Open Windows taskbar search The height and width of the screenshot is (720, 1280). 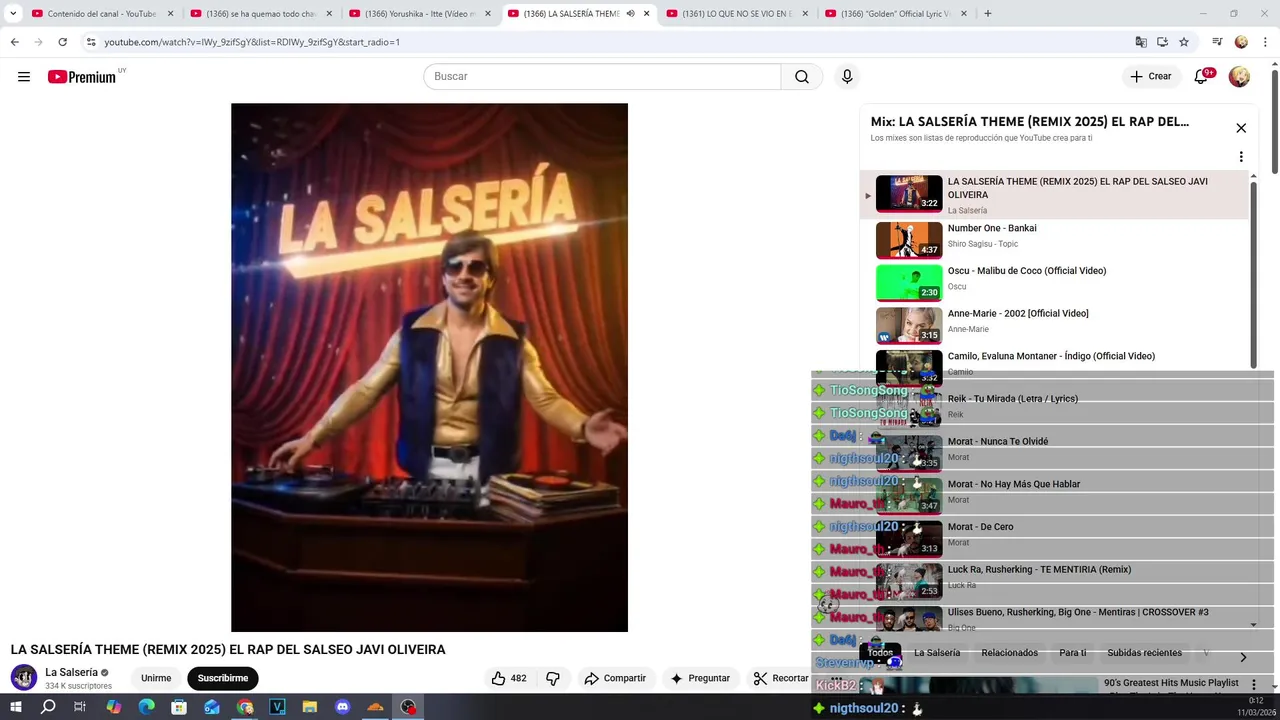[48, 707]
